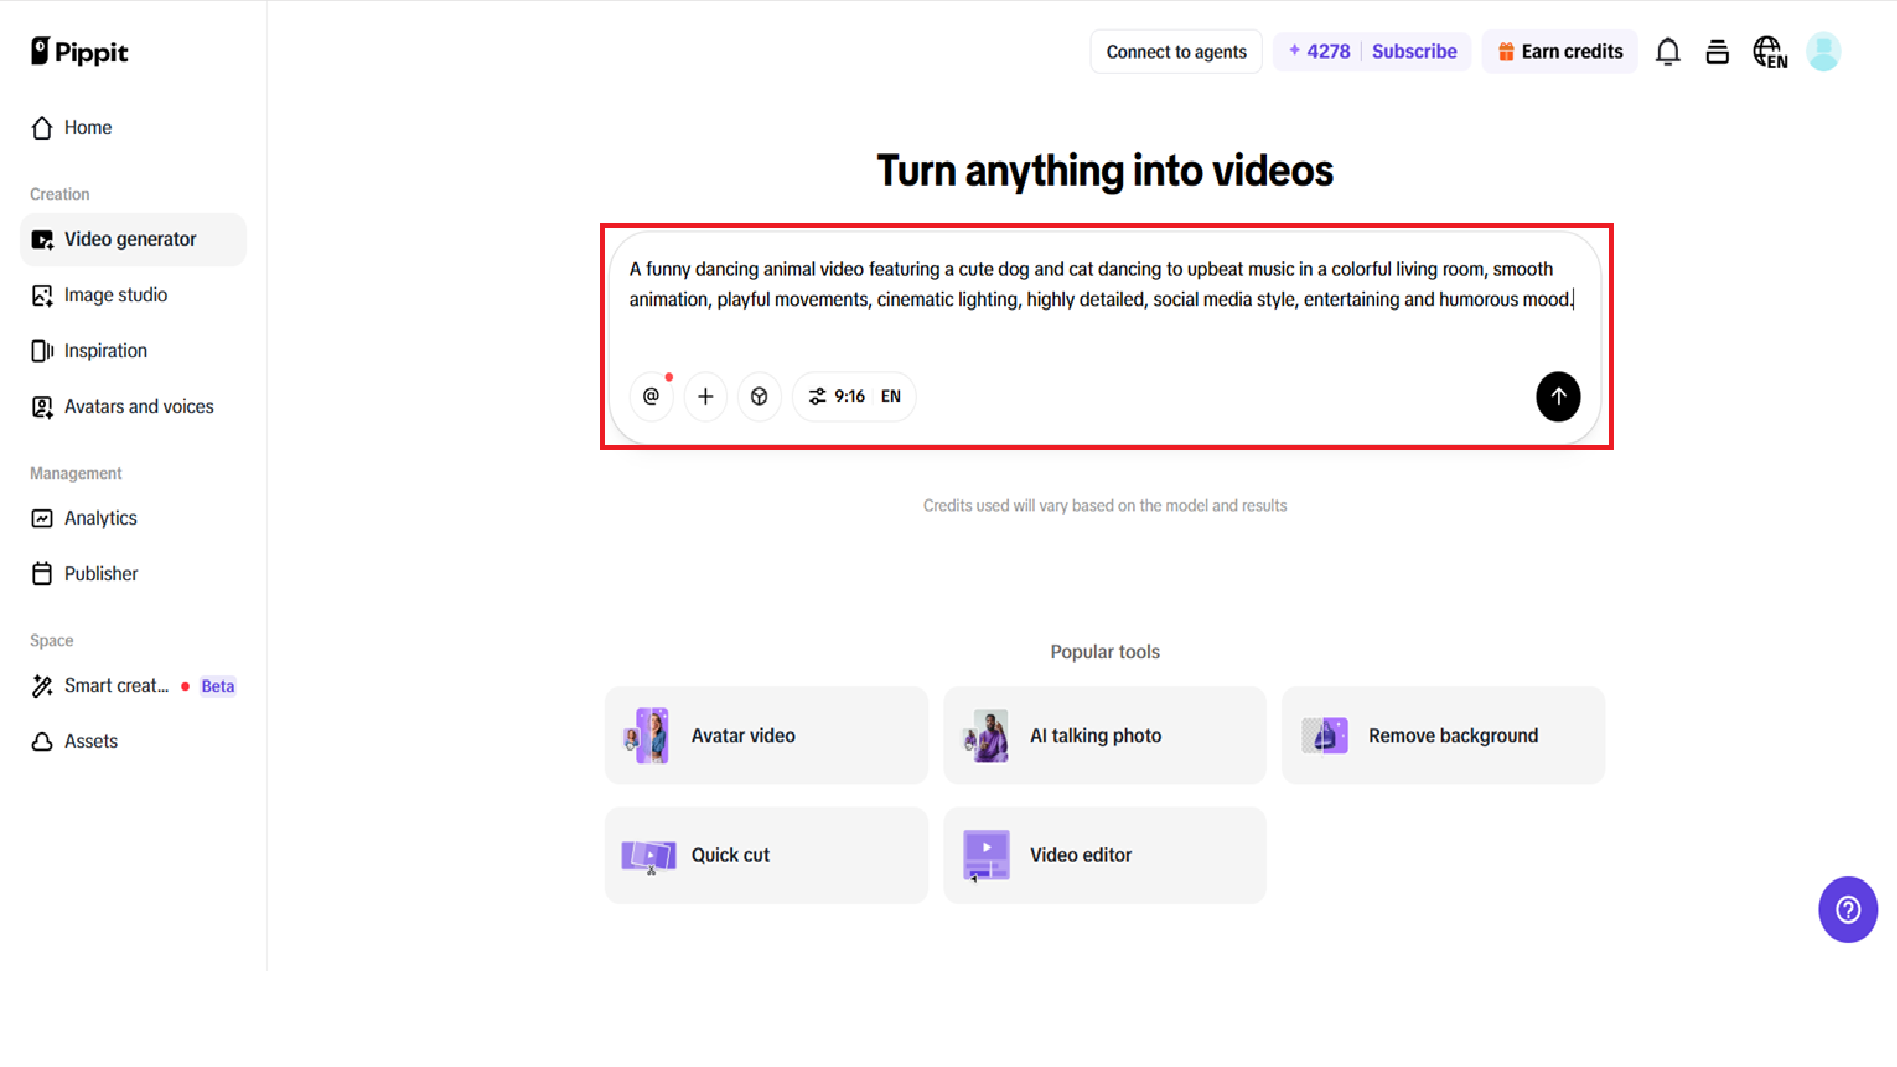
Task: Click the Home house icon
Action: (42, 128)
